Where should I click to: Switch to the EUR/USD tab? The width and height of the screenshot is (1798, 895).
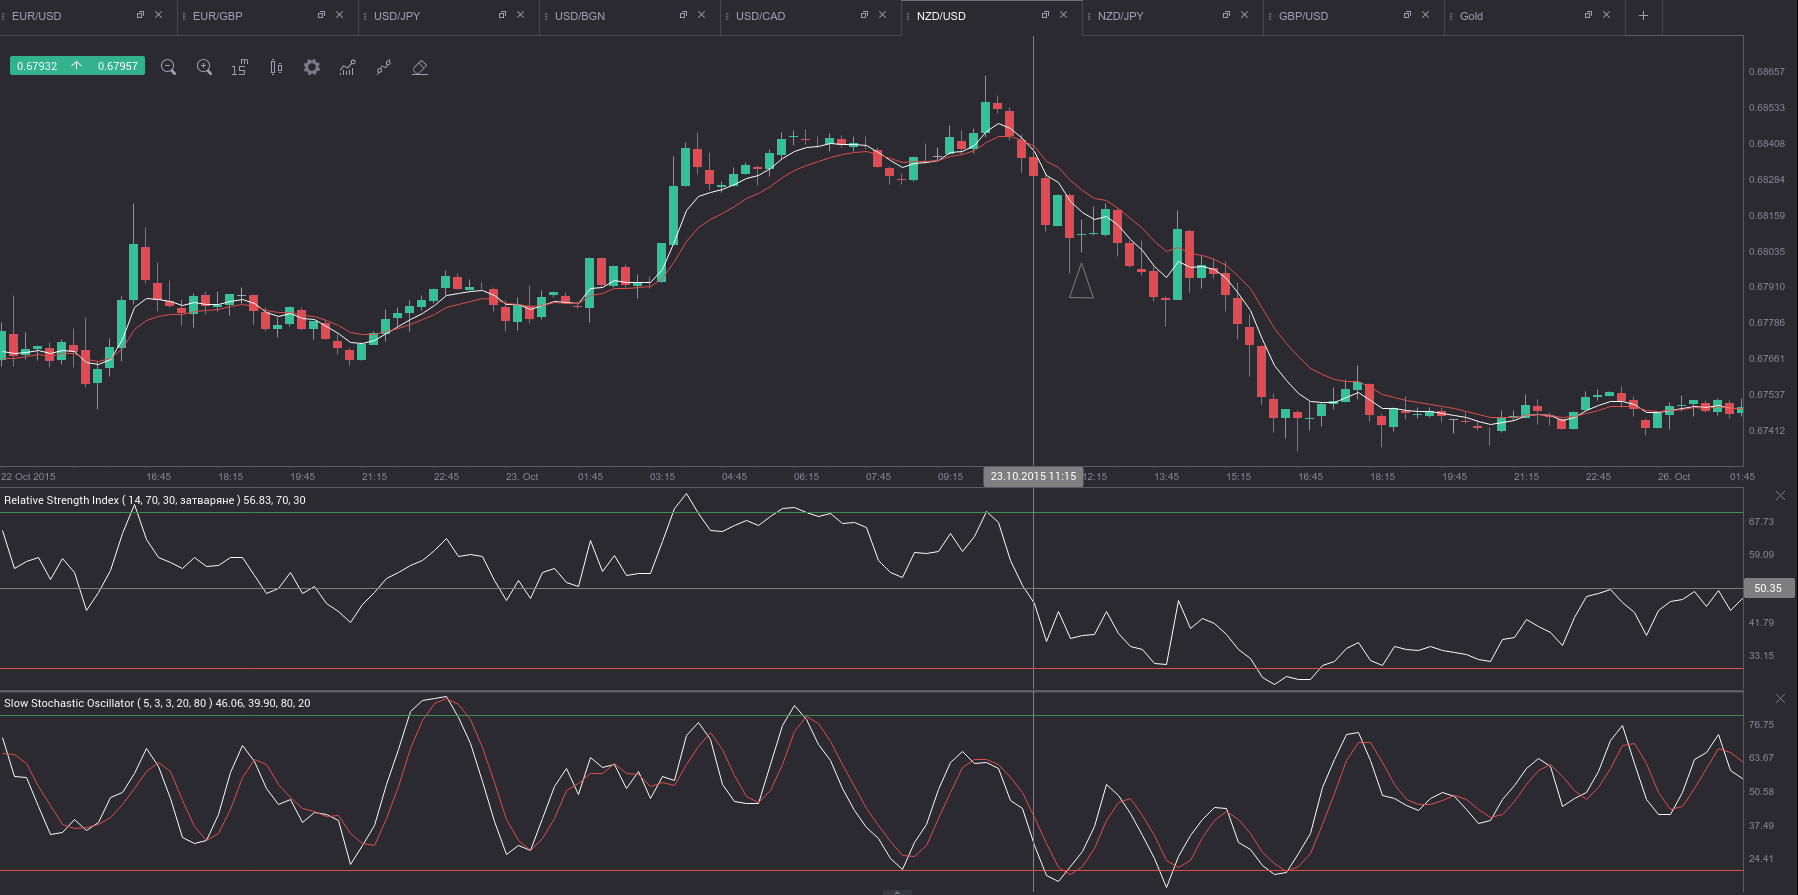coord(37,16)
